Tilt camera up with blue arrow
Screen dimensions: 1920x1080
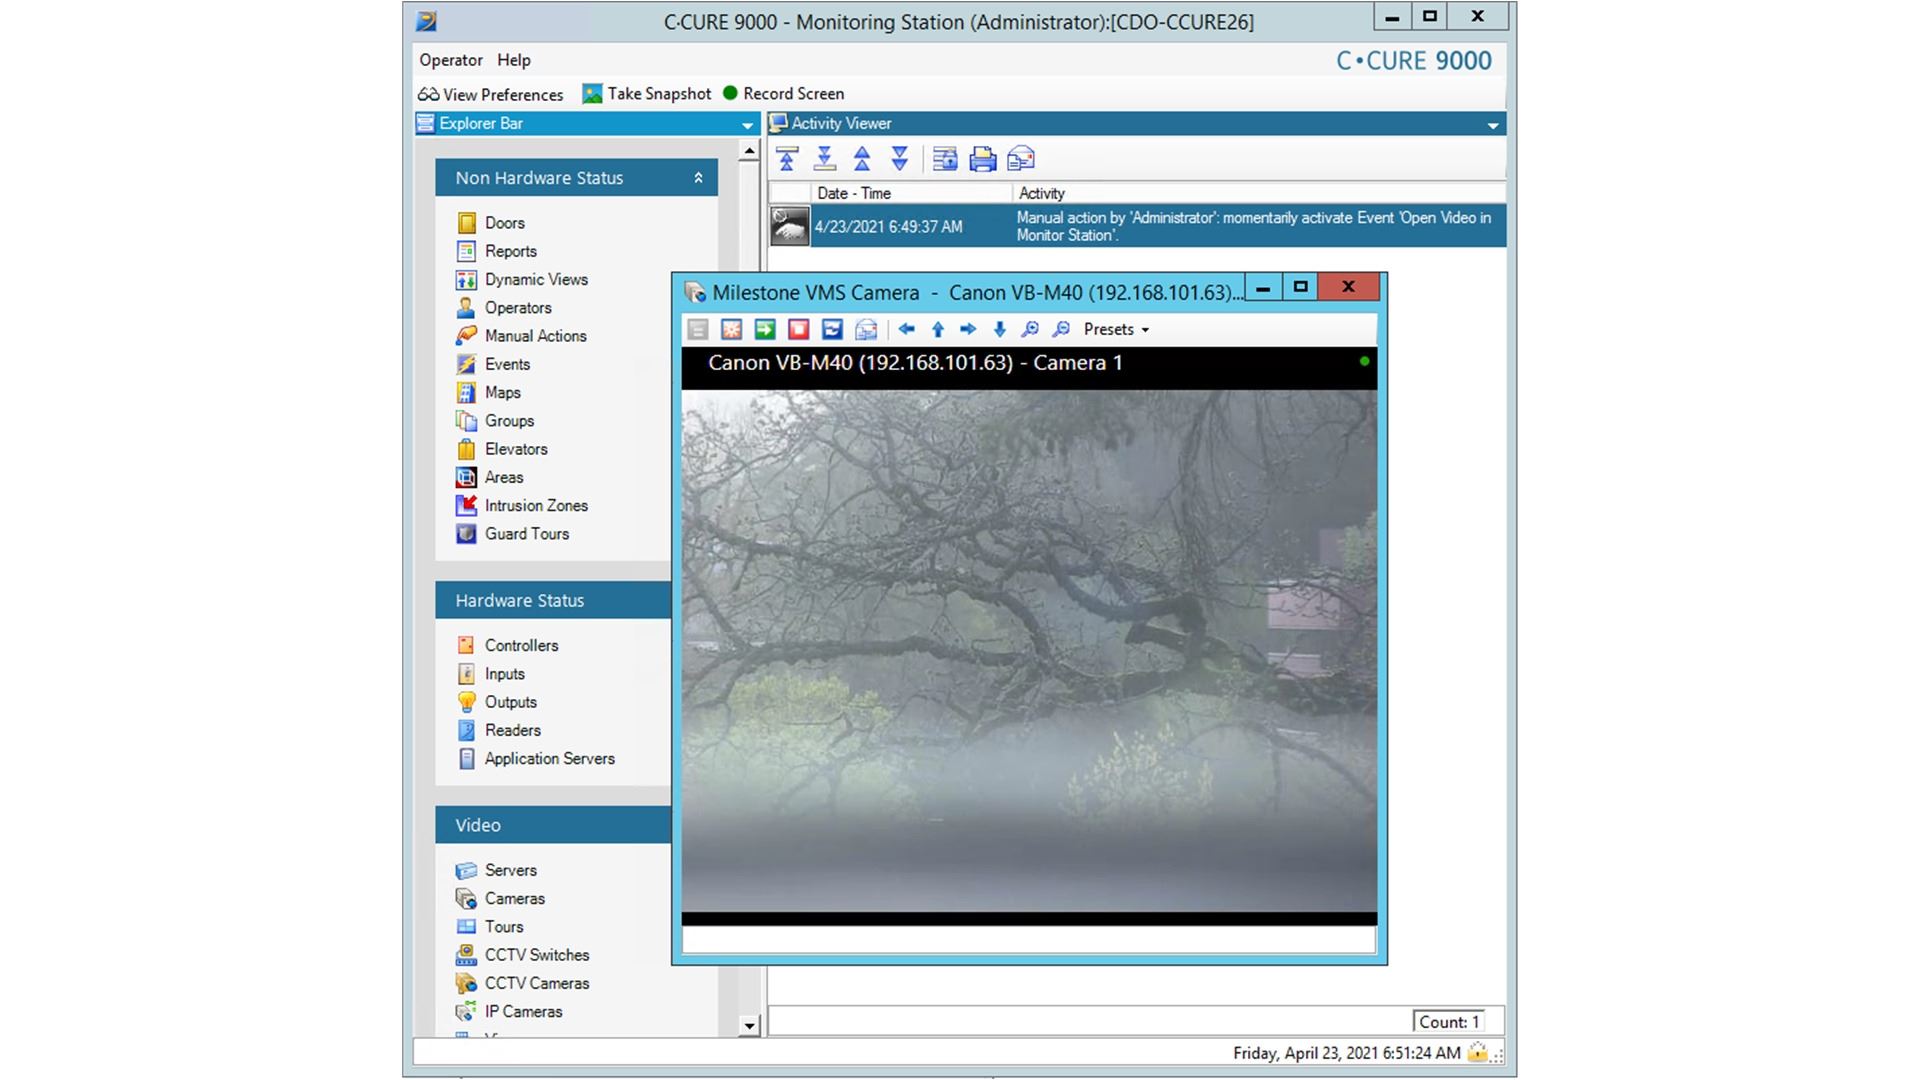(x=938, y=329)
